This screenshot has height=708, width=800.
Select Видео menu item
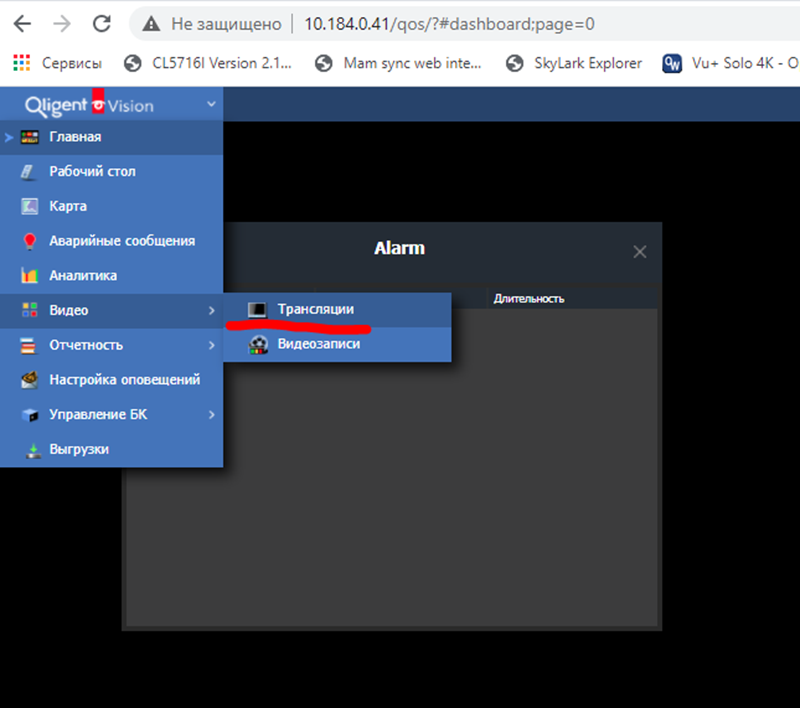tap(111, 311)
